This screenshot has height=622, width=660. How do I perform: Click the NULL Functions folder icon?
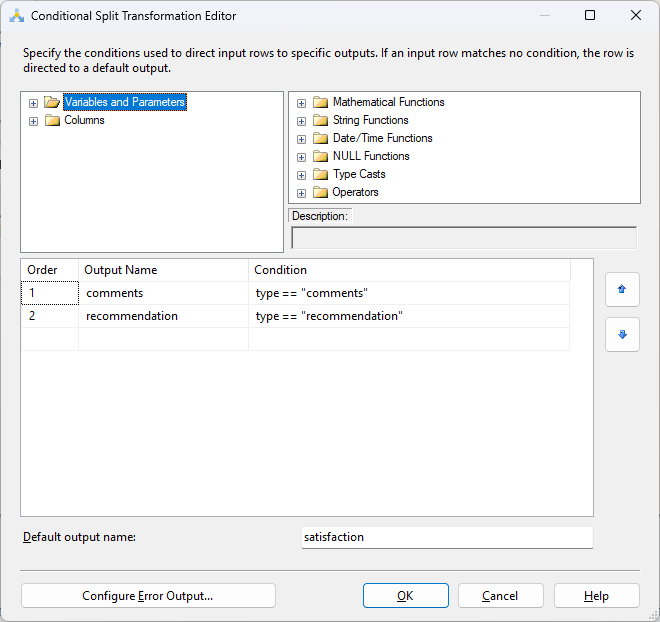[x=320, y=157]
